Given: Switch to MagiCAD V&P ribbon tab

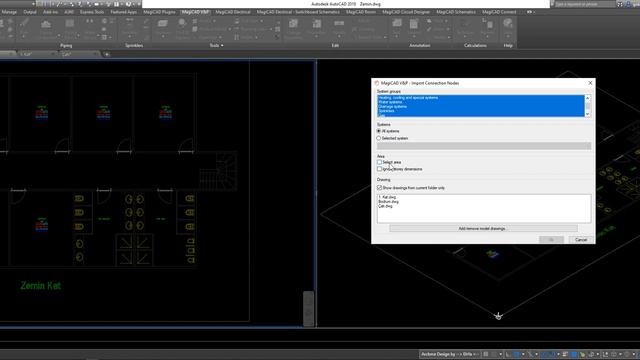Looking at the screenshot, I should click(196, 12).
